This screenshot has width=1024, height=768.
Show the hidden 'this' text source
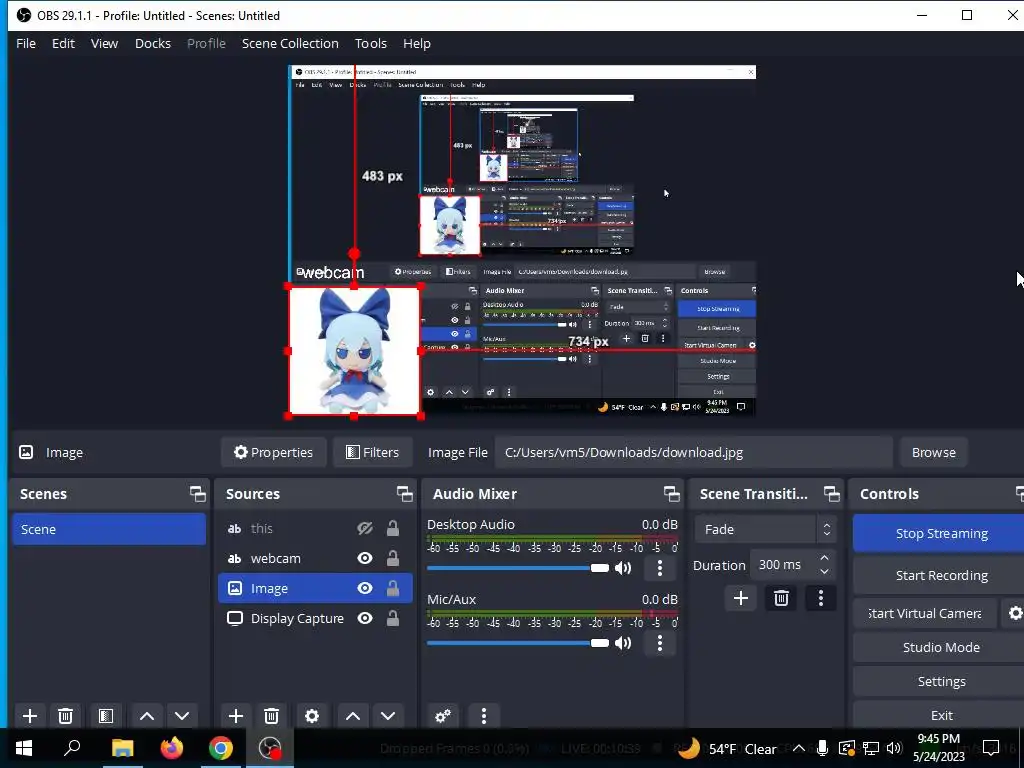click(365, 528)
